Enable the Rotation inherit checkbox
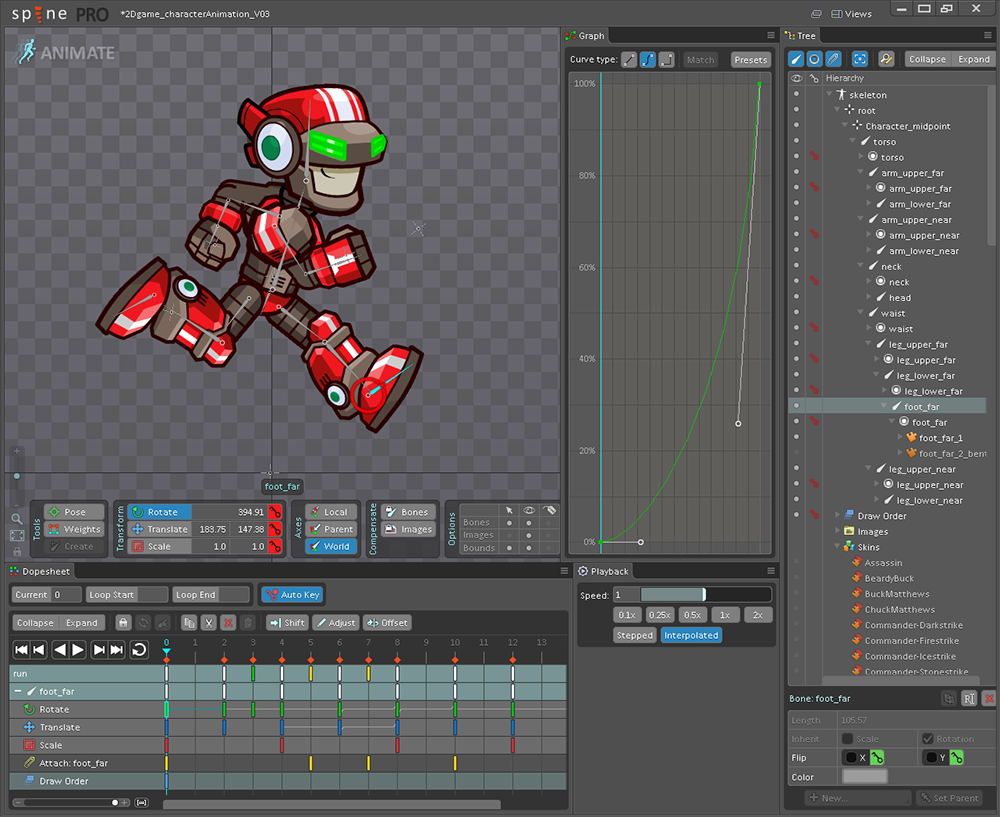The image size is (1000, 817). (928, 739)
